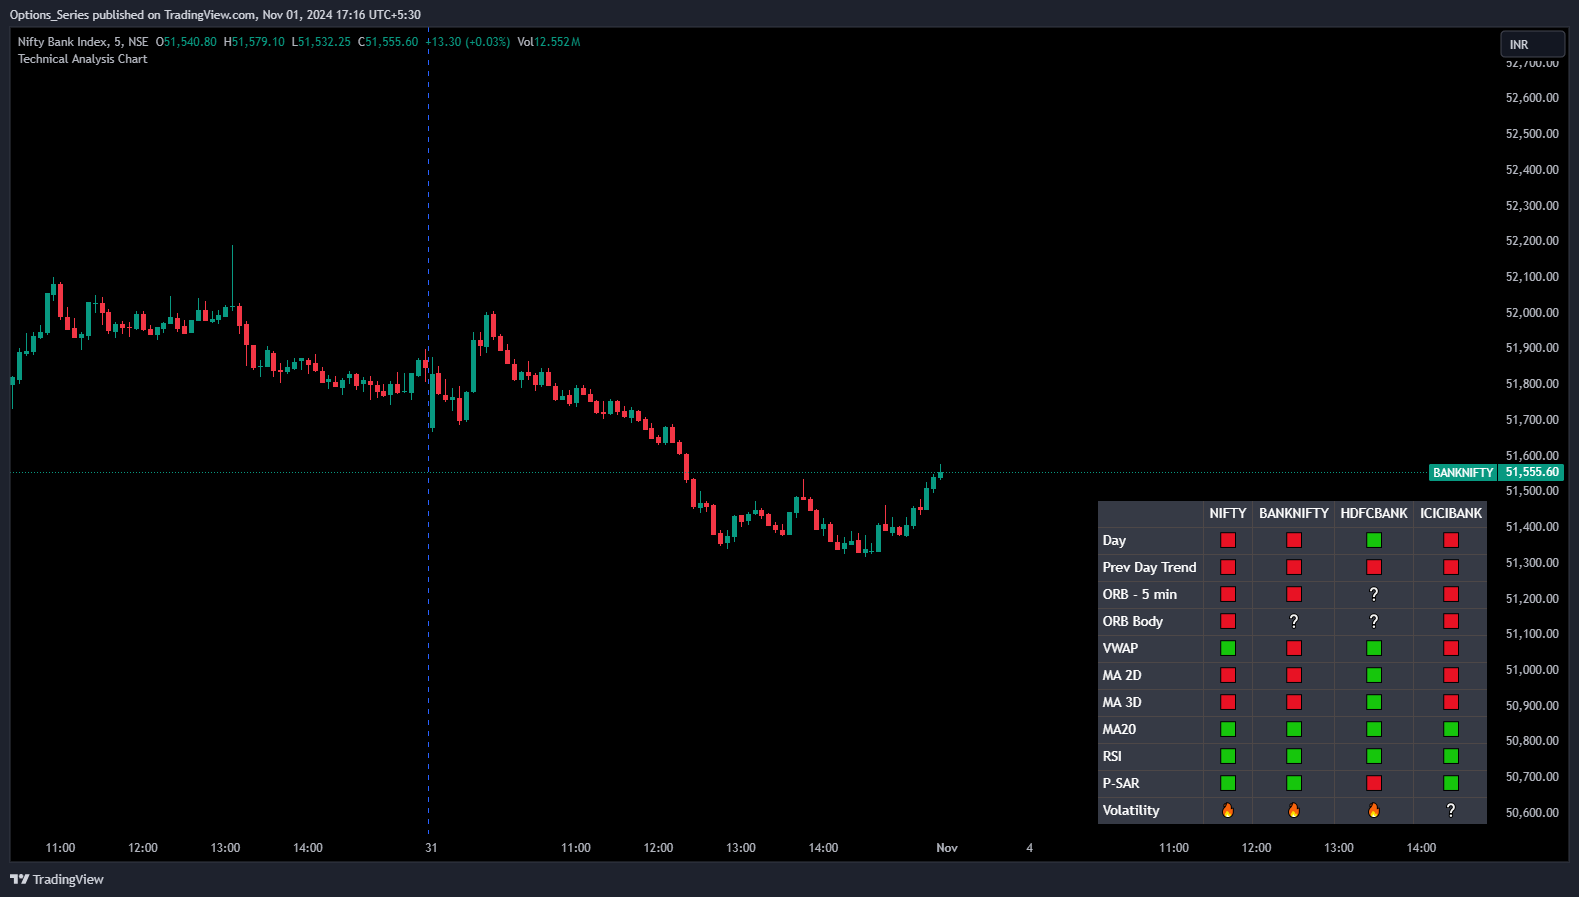Click the Volatility row label

pyautogui.click(x=1131, y=810)
